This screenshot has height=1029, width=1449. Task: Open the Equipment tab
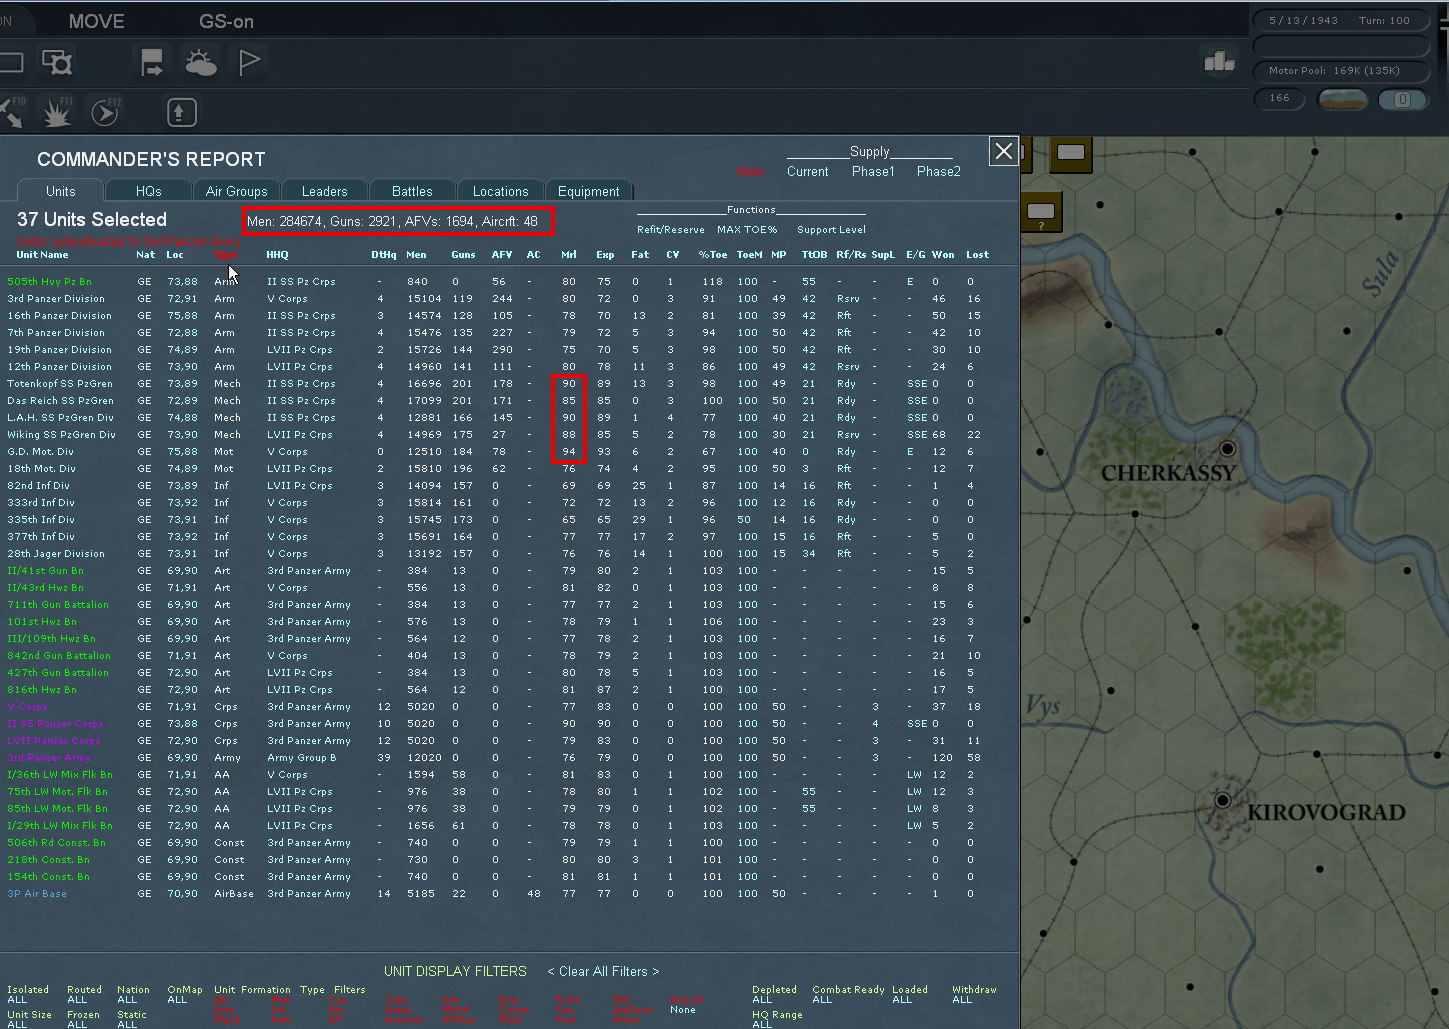pyautogui.click(x=589, y=191)
